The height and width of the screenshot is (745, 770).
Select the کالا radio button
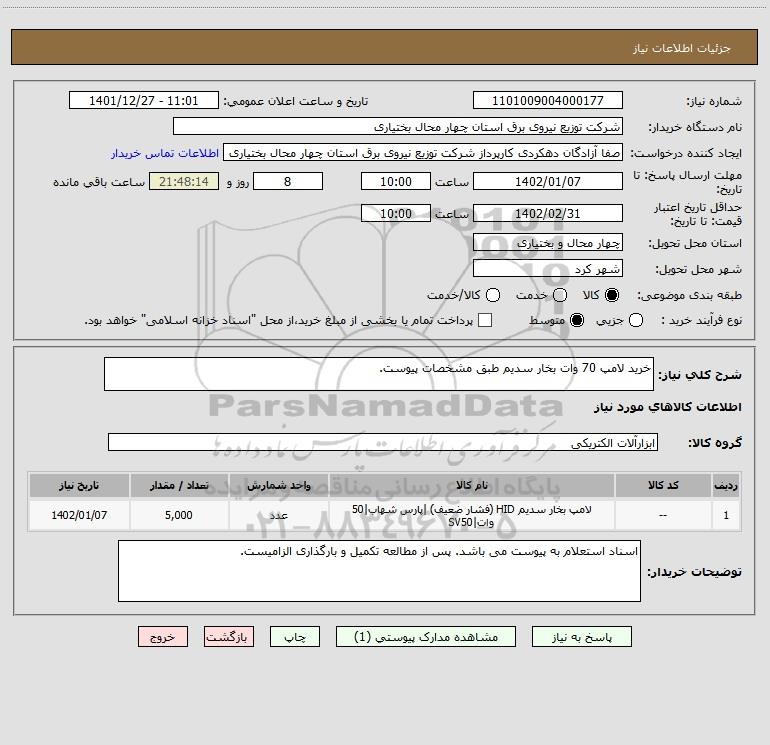tap(612, 295)
